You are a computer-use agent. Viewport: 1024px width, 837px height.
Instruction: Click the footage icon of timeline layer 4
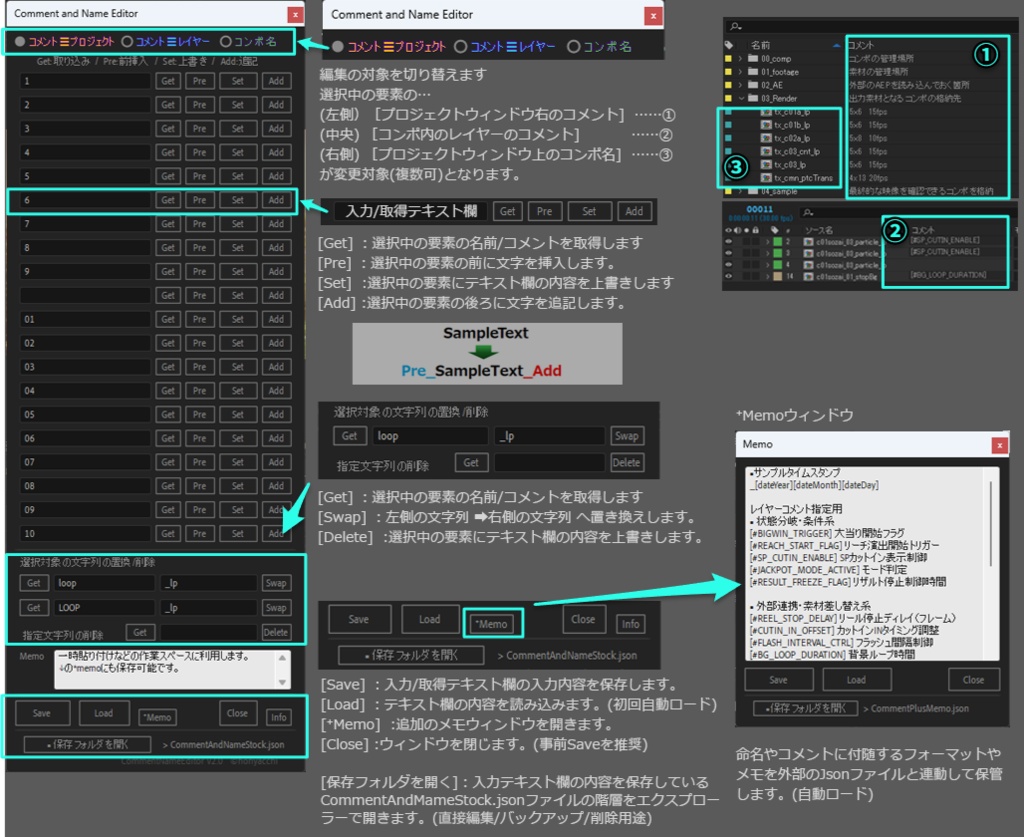808,265
